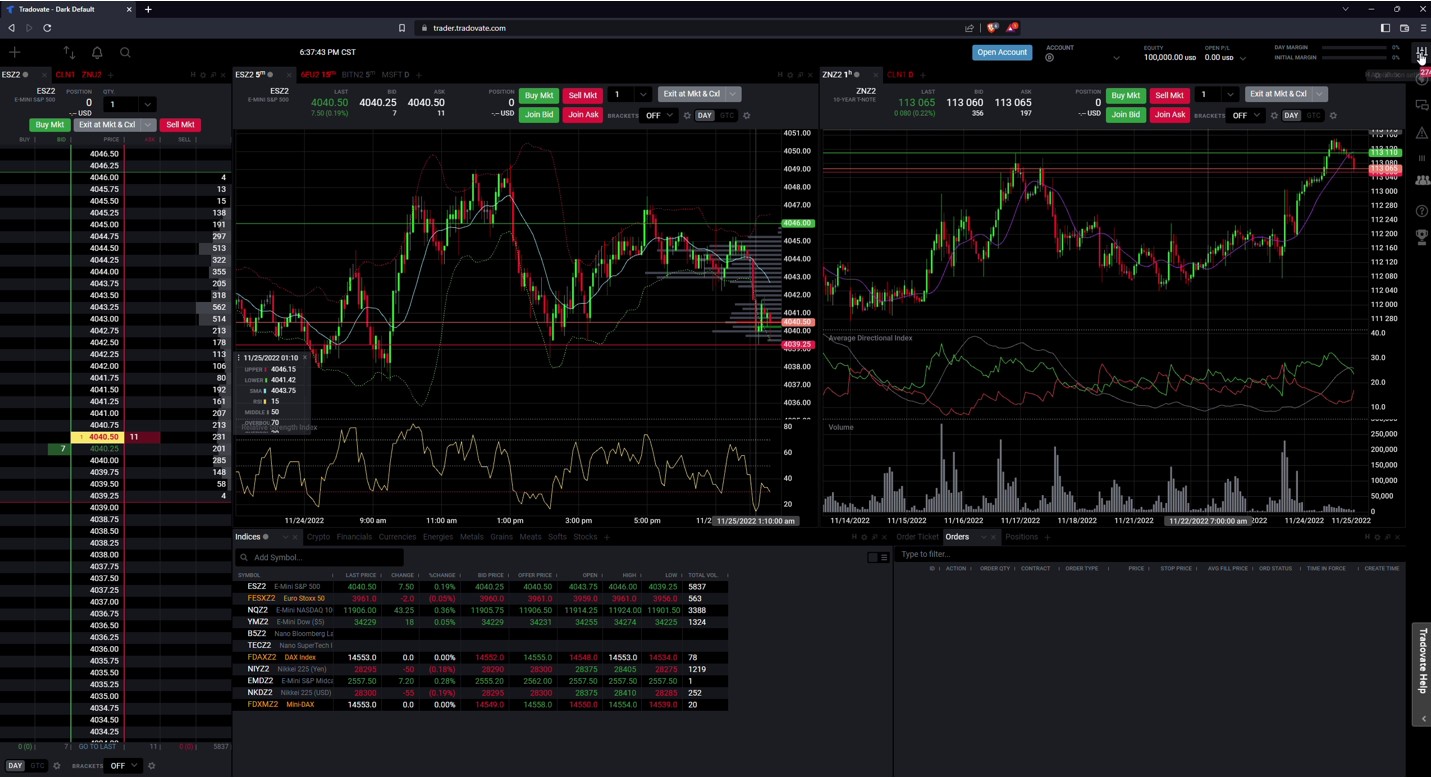The width and height of the screenshot is (1431, 778).
Task: Open the trade arrows icon in the top bar
Action: pyautogui.click(x=69, y=52)
